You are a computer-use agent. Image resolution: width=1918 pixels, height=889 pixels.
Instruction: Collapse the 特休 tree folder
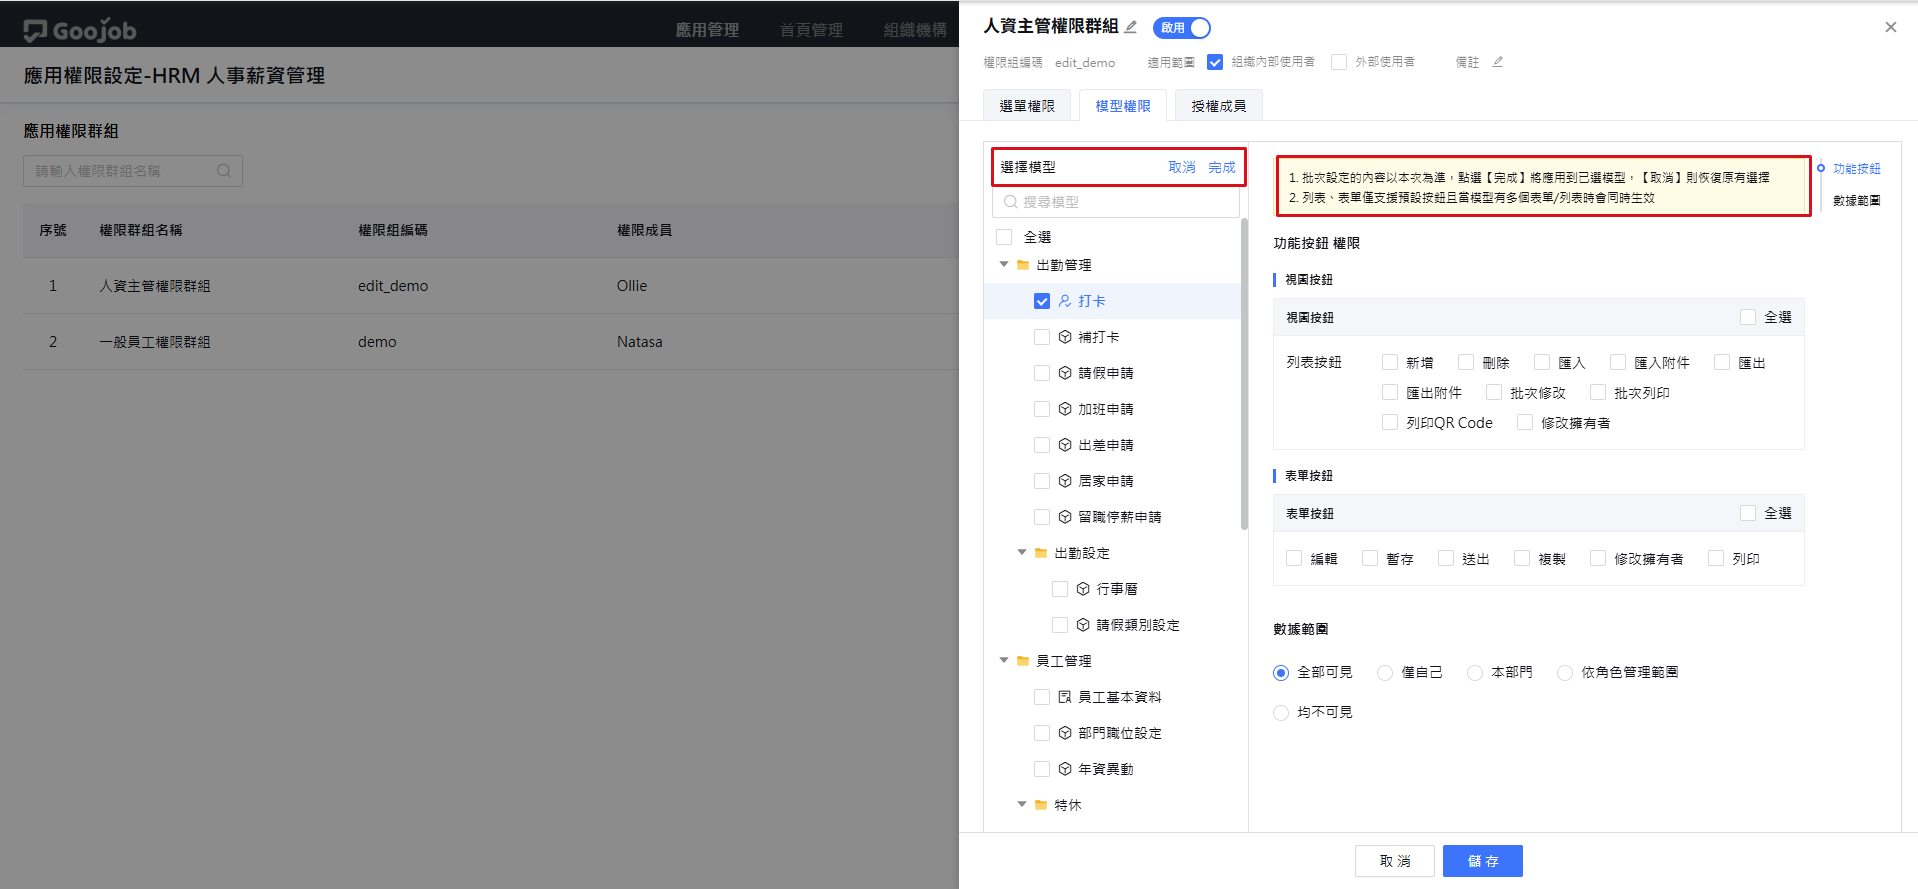(x=1022, y=805)
